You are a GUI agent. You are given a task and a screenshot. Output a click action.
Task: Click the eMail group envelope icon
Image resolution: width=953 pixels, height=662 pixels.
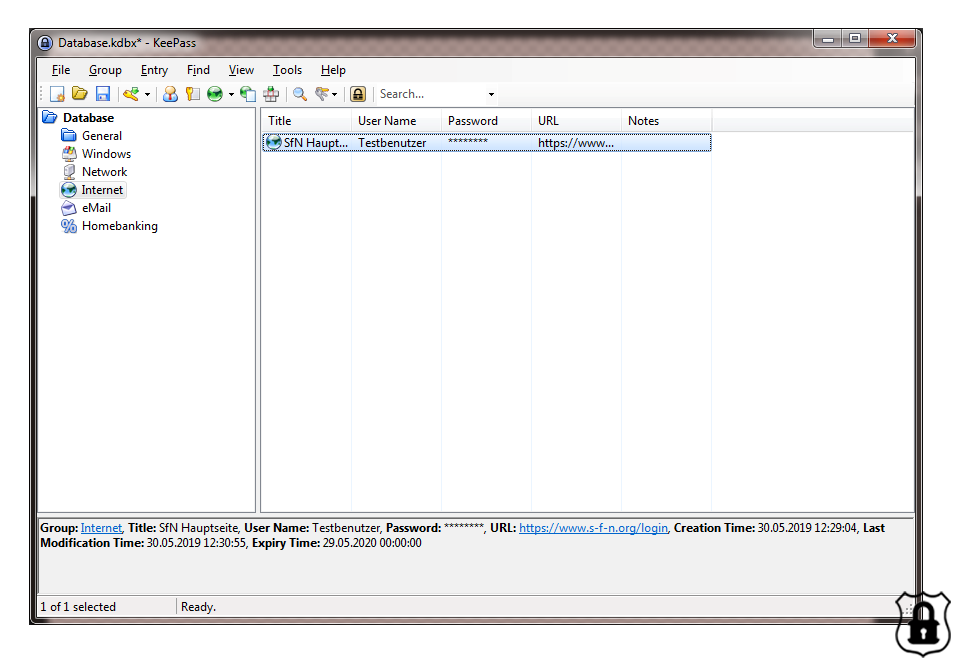[x=69, y=208]
